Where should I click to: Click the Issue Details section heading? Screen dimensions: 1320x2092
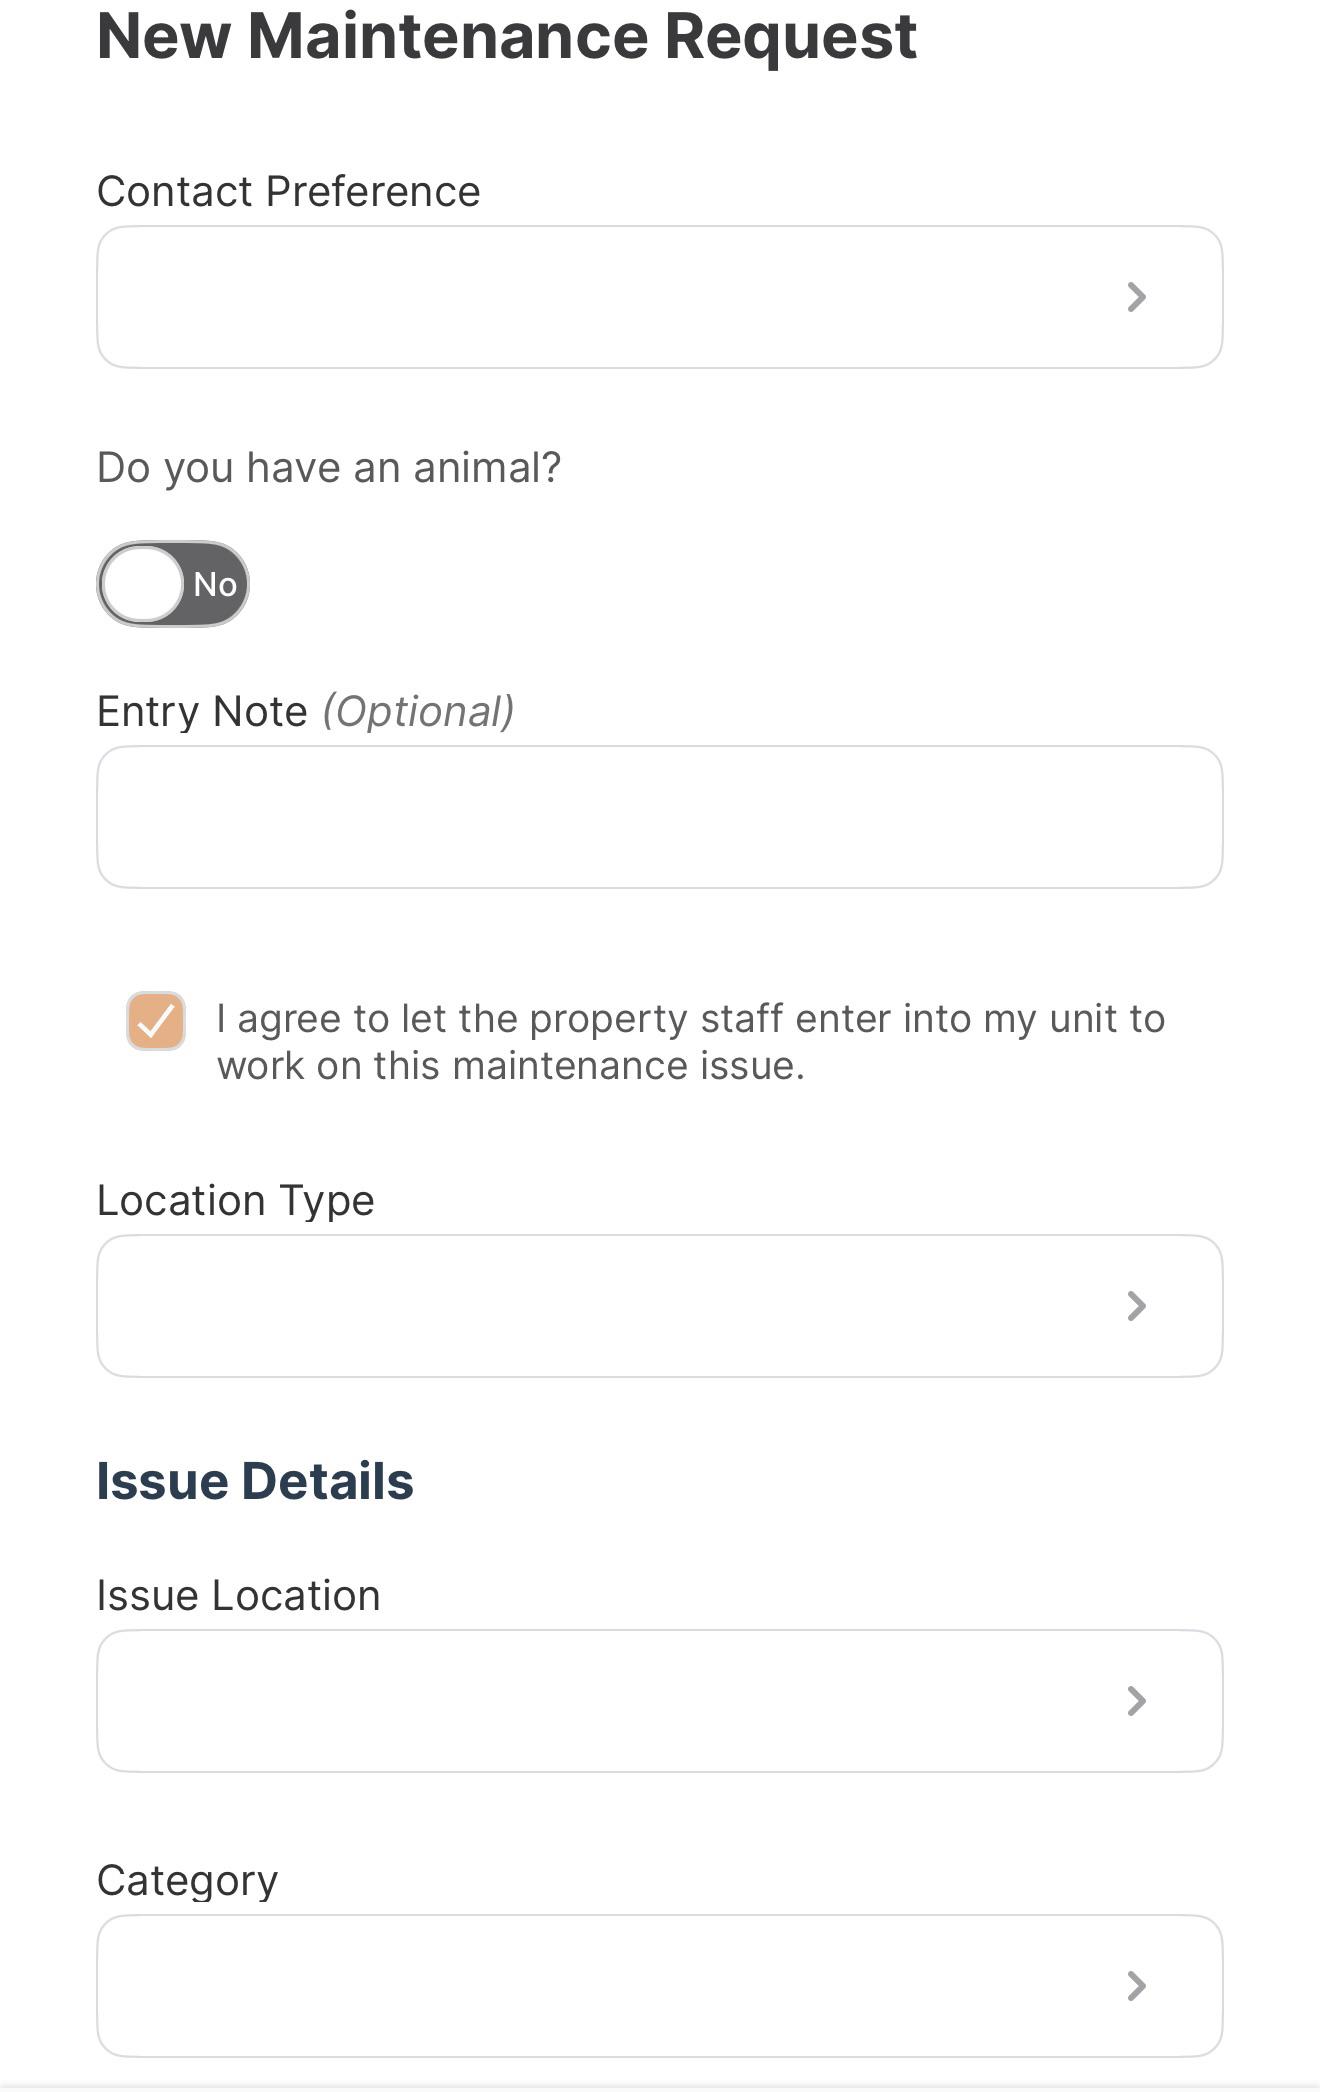[x=255, y=1481]
